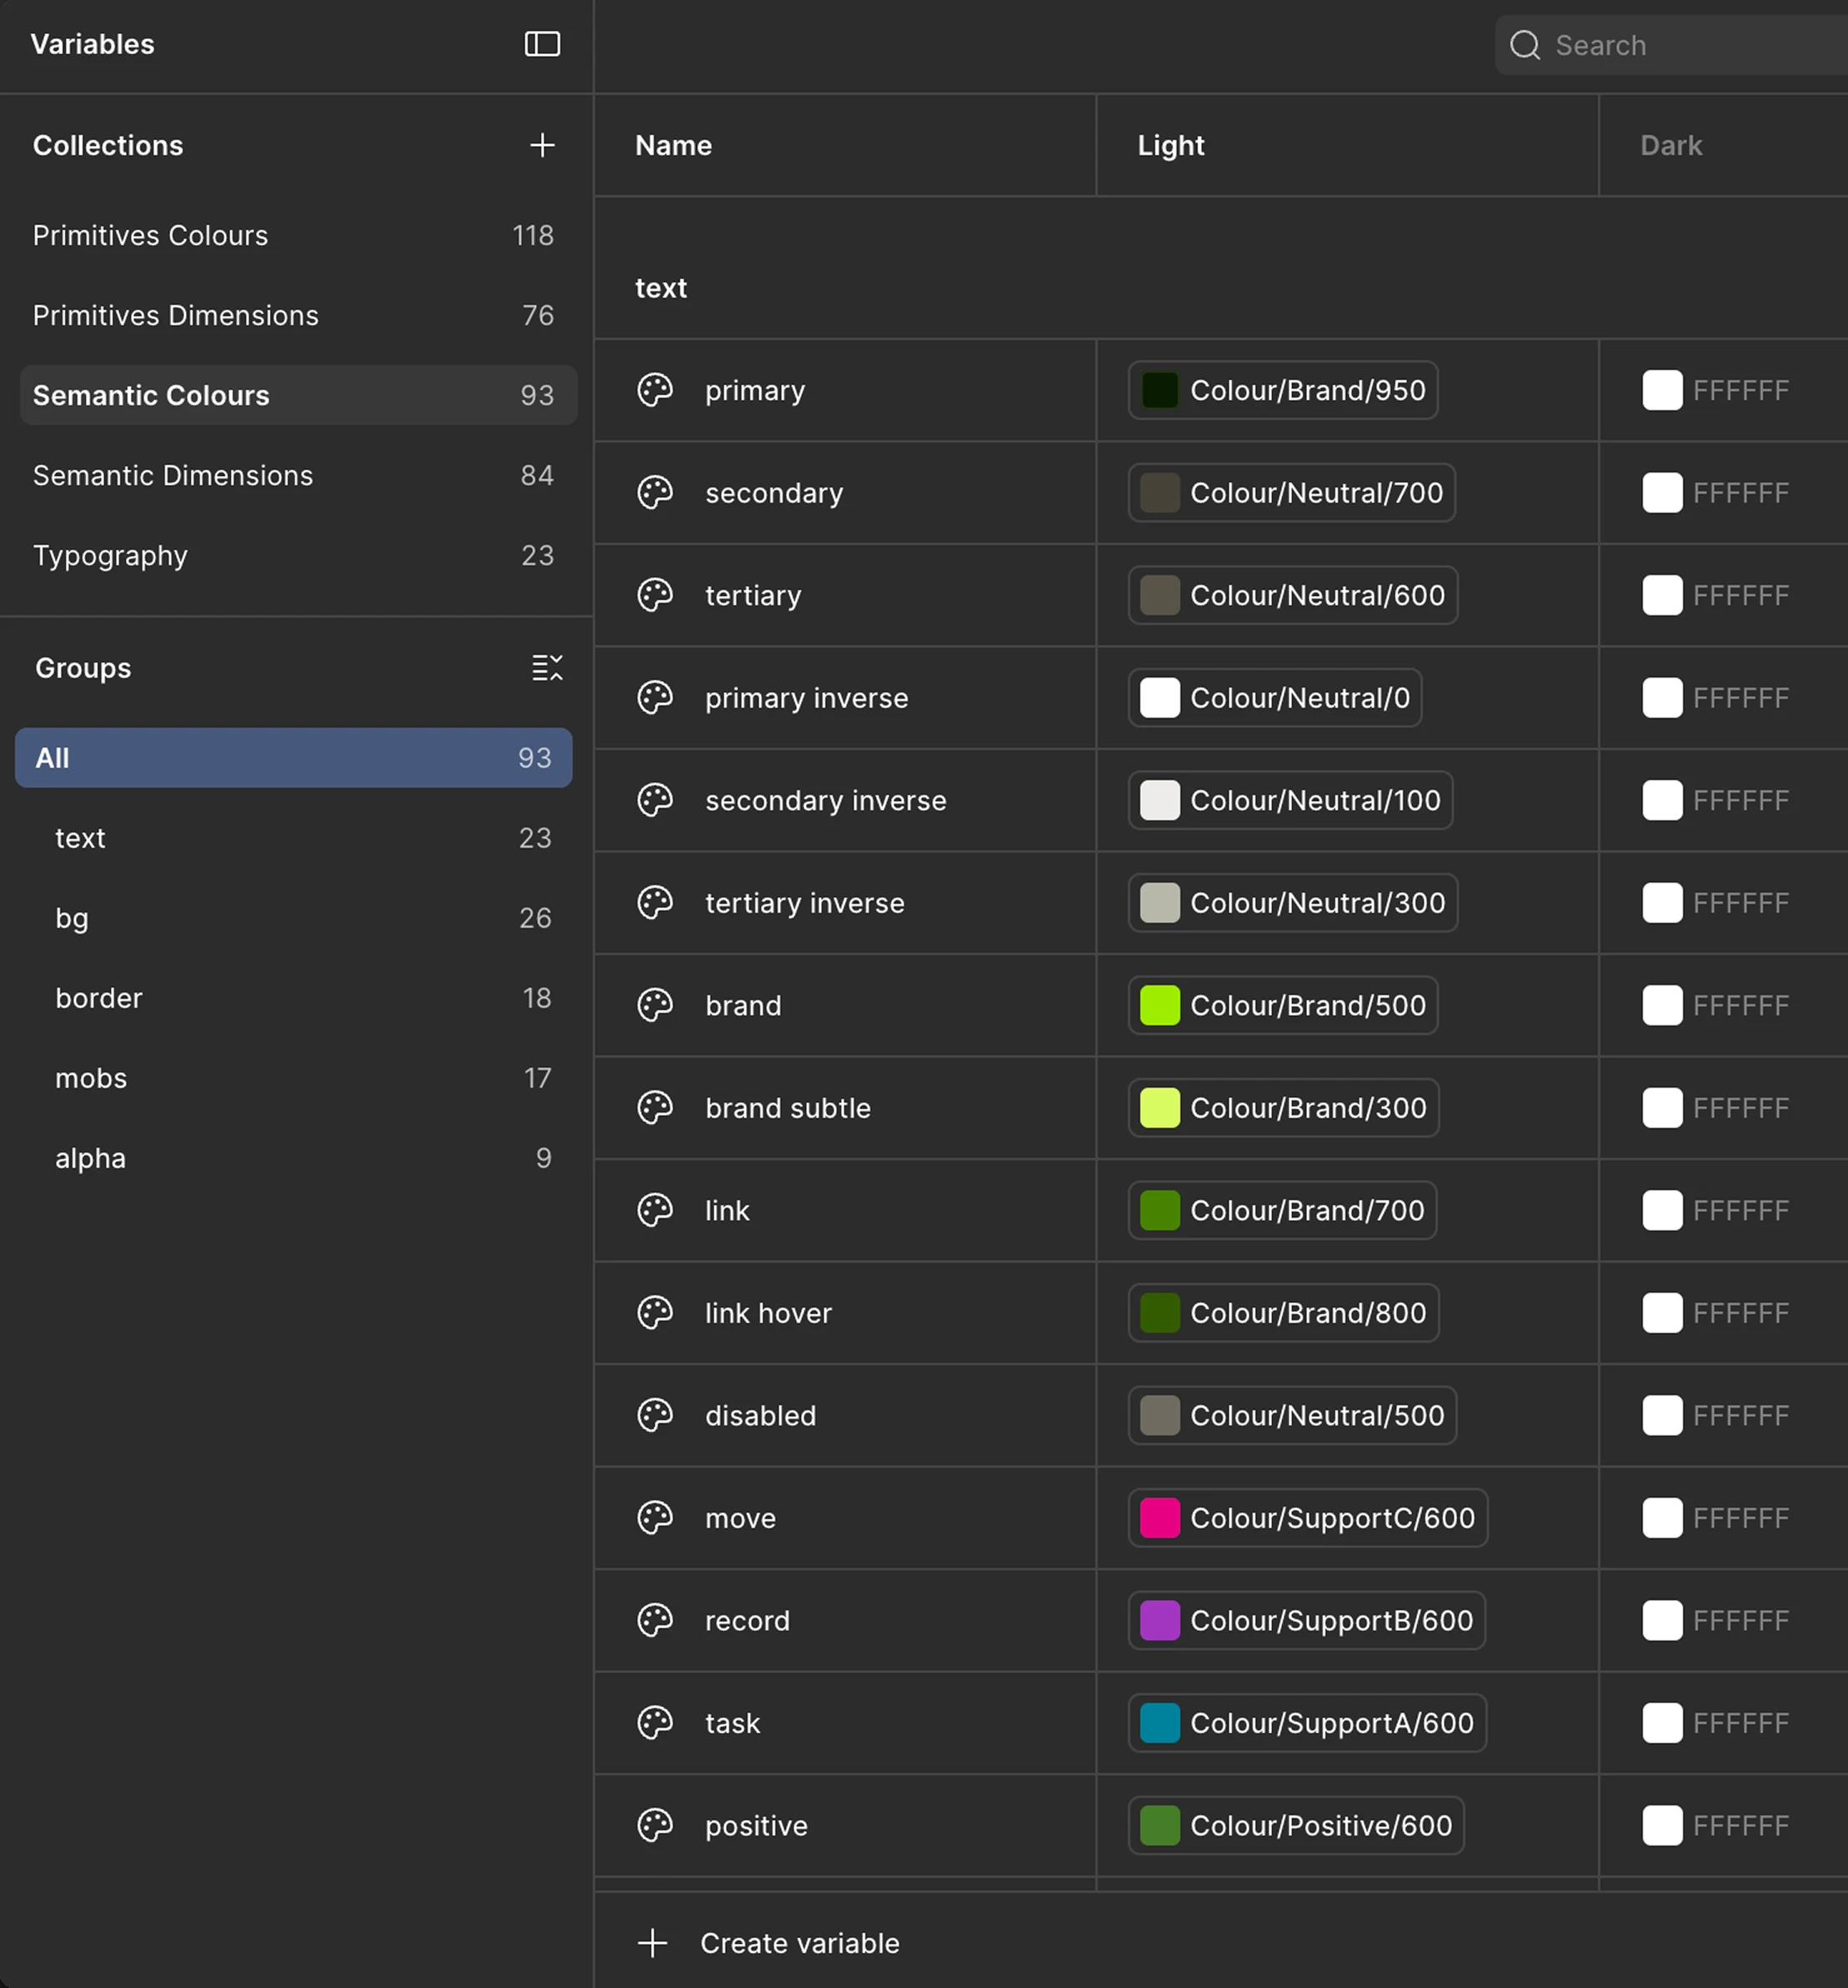The height and width of the screenshot is (1988, 1848).
Task: Click the palette icon for brand
Action: (x=655, y=1005)
